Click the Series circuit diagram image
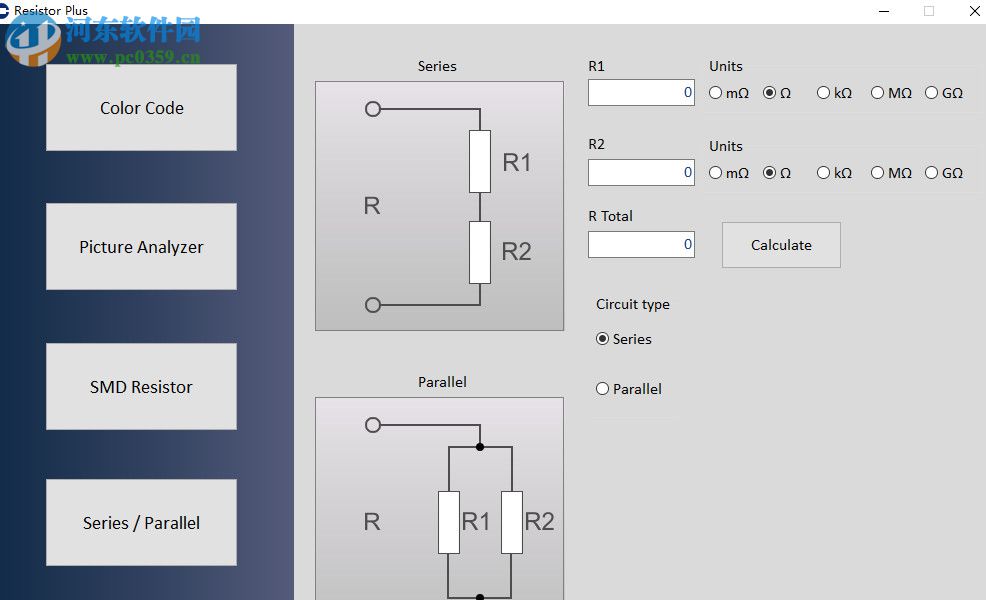 click(438, 205)
